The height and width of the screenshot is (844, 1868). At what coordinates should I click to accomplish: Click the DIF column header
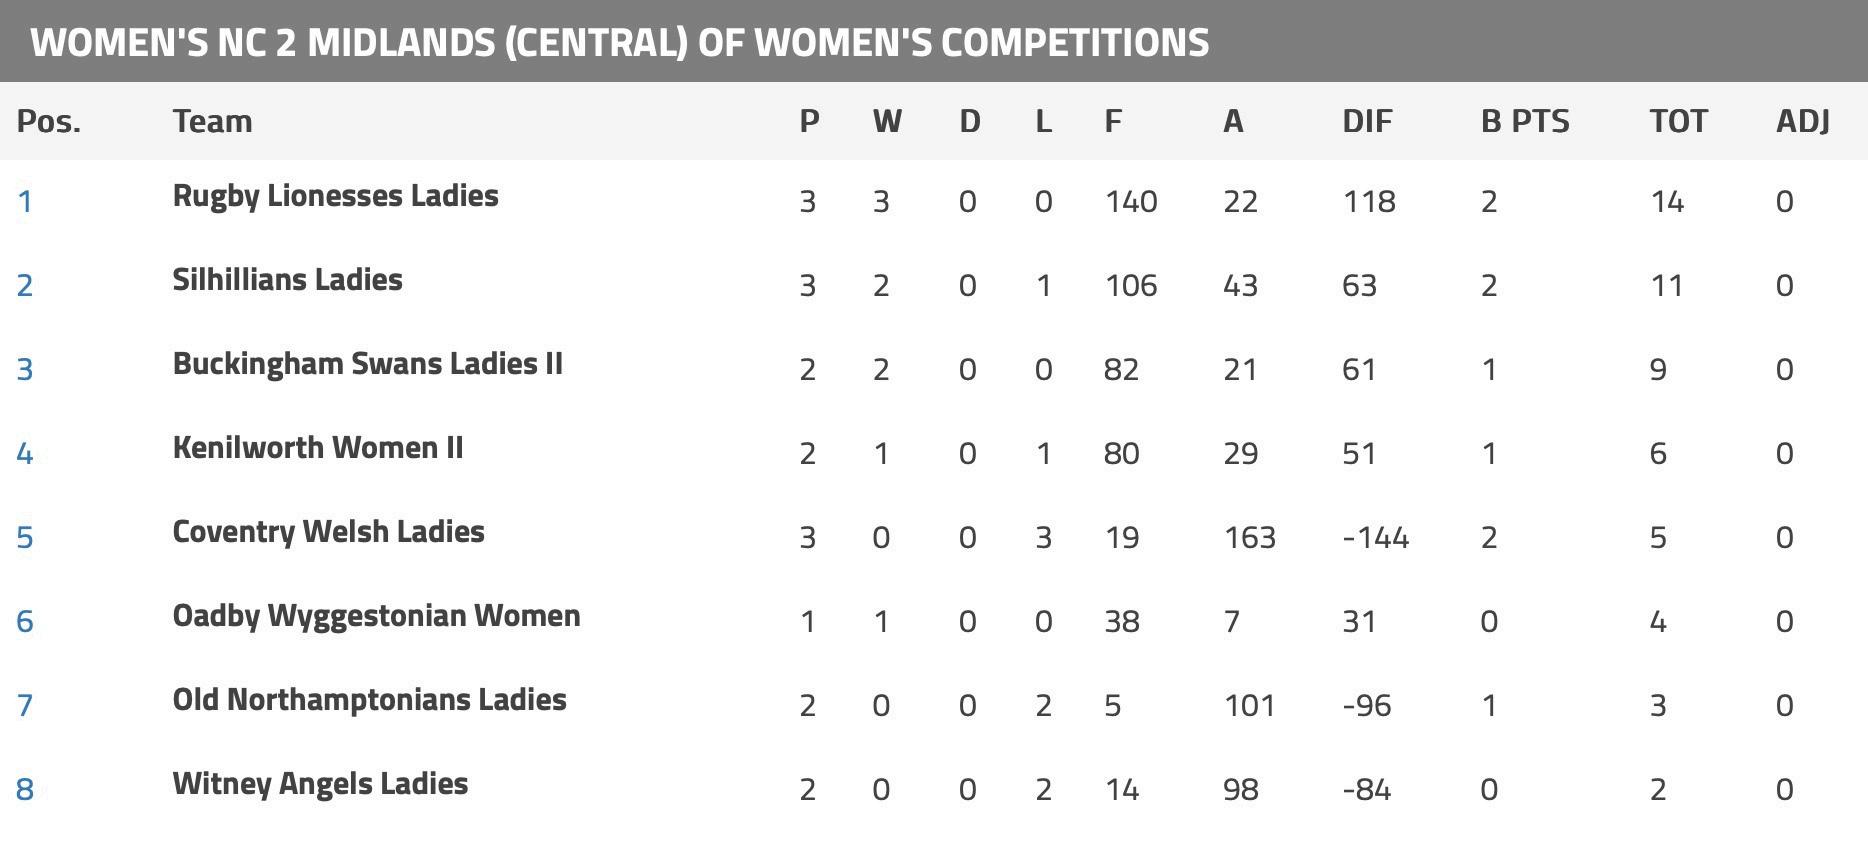tap(1367, 122)
